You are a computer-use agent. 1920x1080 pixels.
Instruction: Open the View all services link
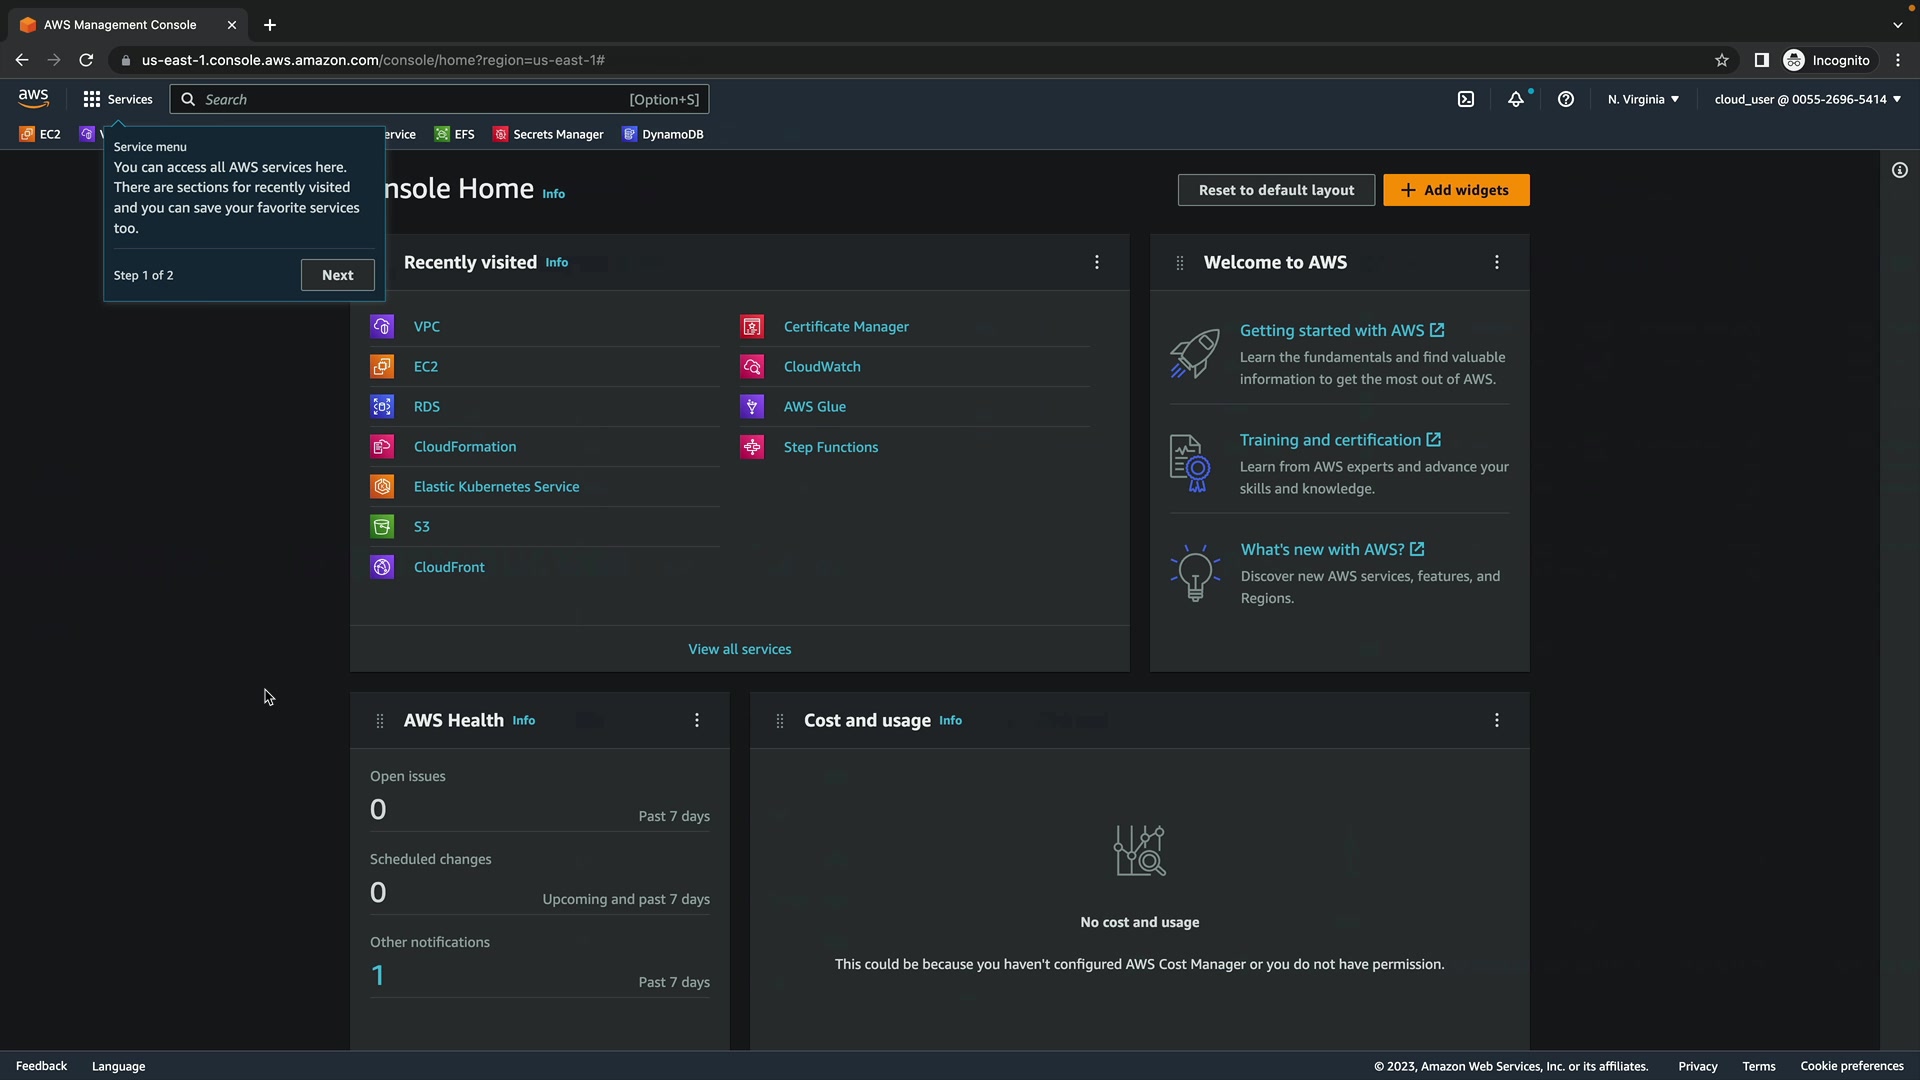pos(740,649)
